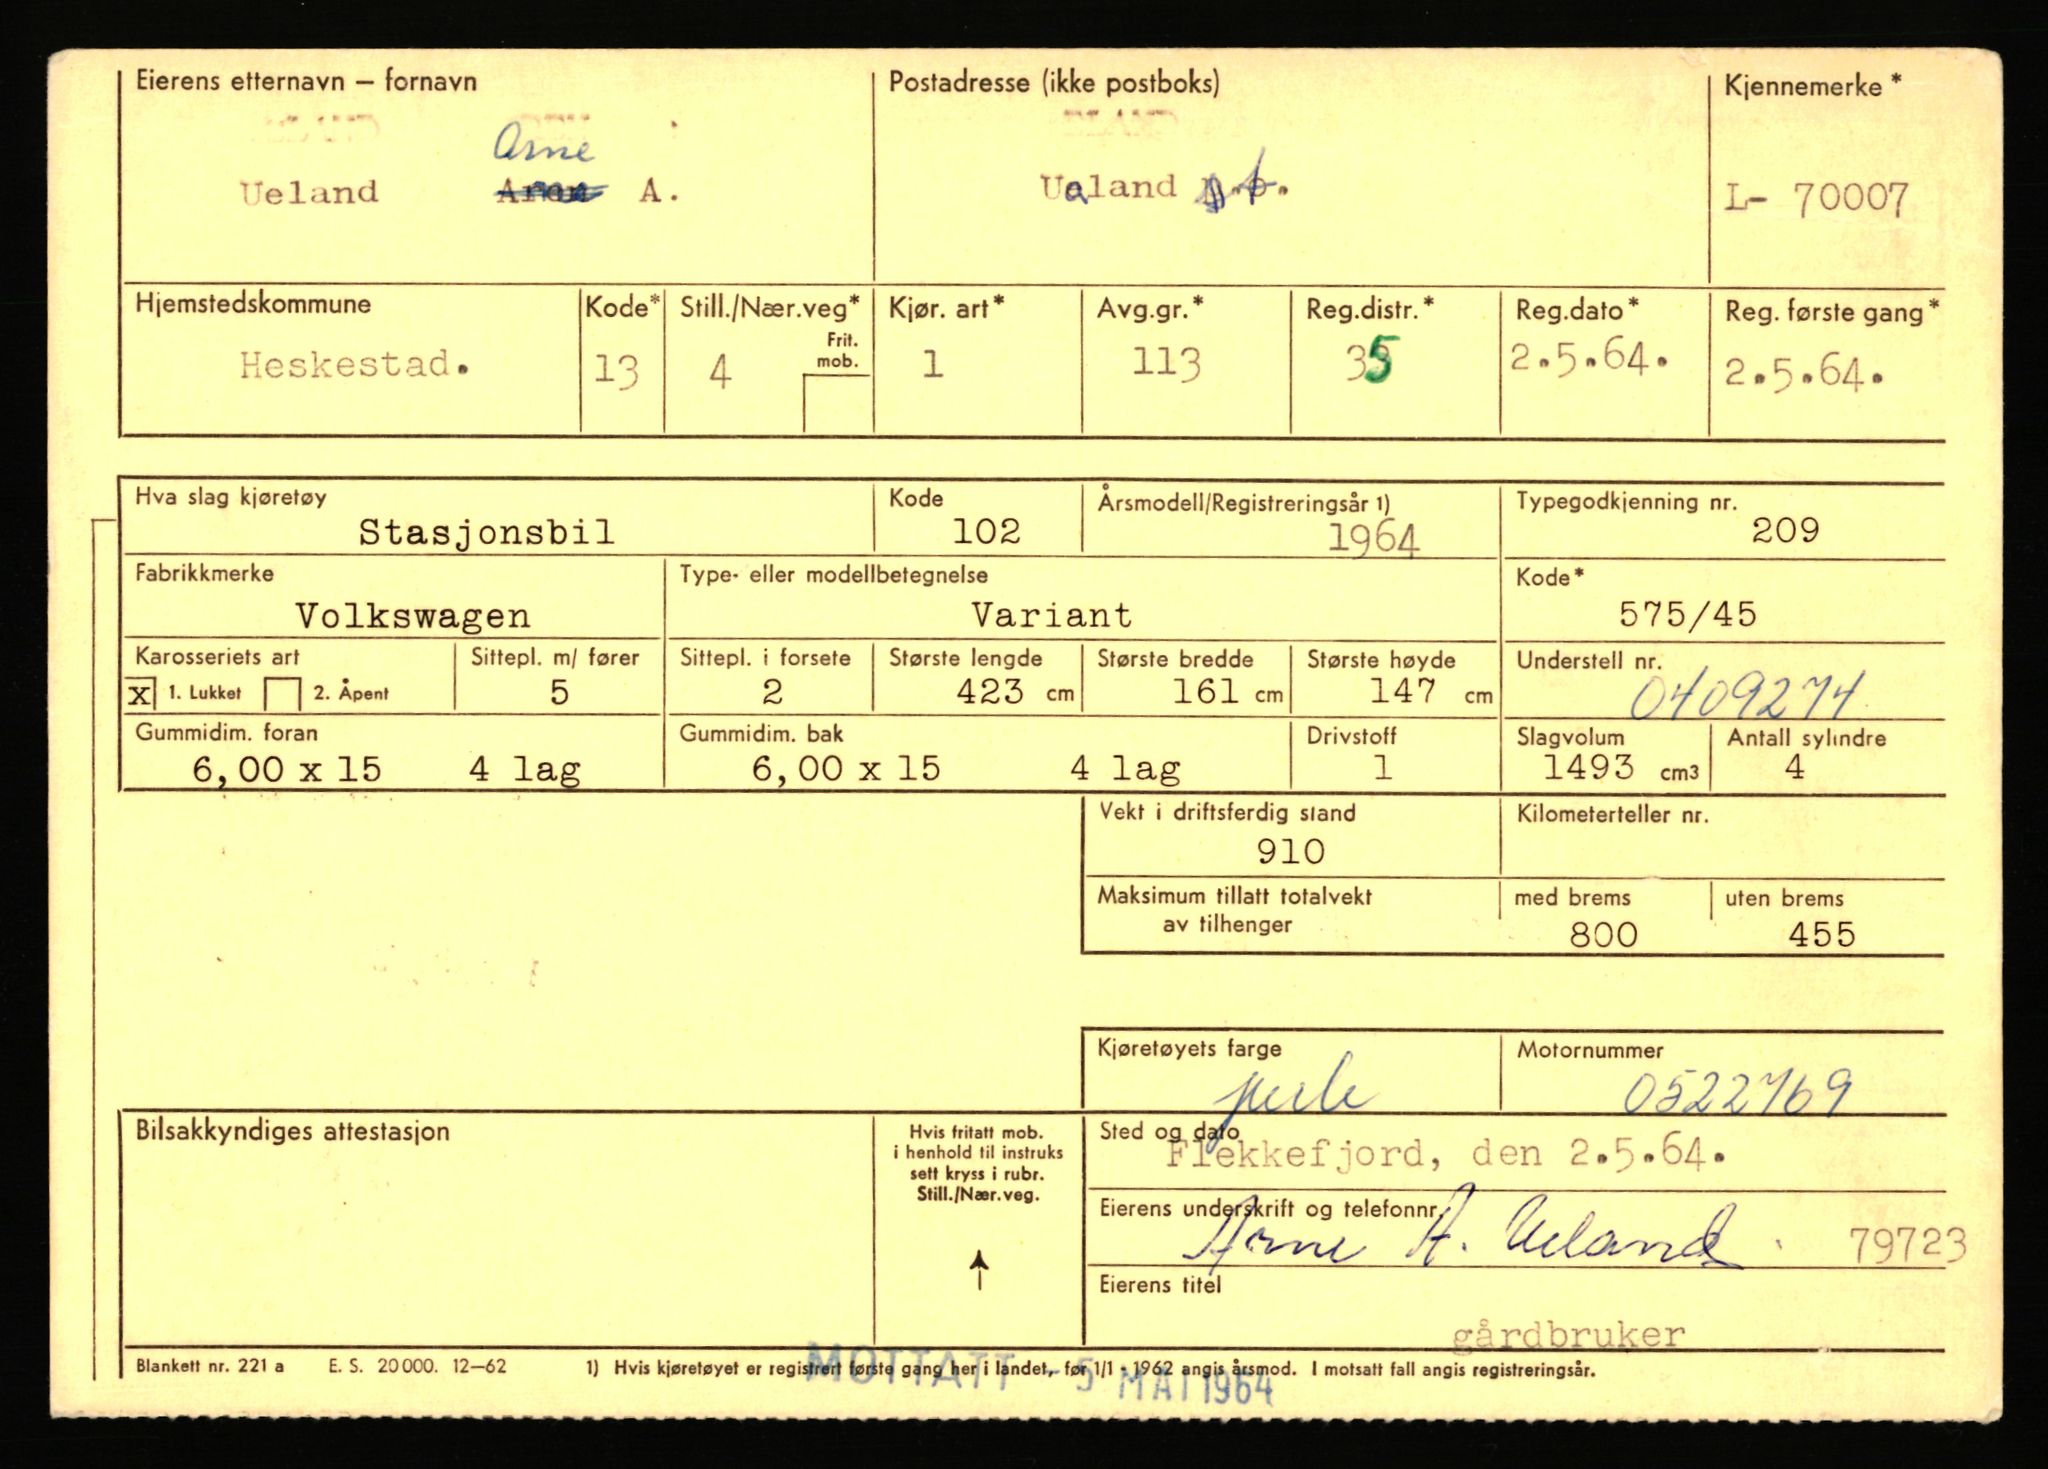The image size is (2048, 1469).
Task: Click the rear tyre size '6,00 x 15'
Action: point(846,769)
